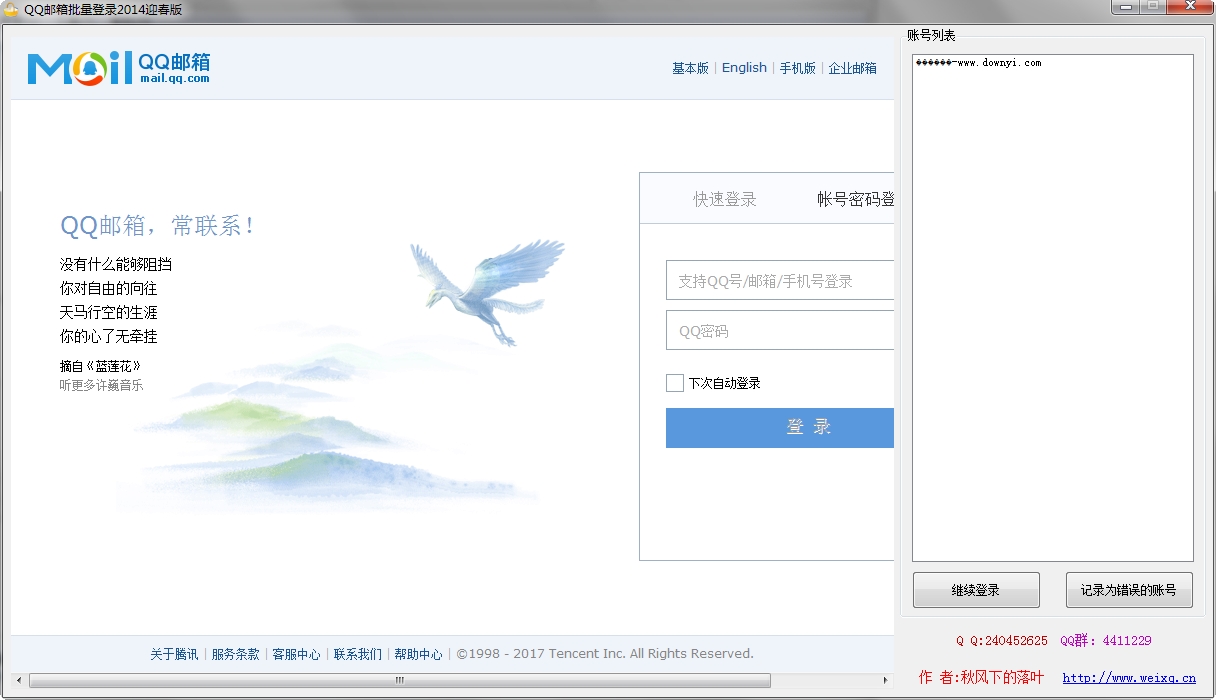Screen dimensions: 1216x700
Task: Switch to the 快速登录 quick login tab
Action: (724, 197)
